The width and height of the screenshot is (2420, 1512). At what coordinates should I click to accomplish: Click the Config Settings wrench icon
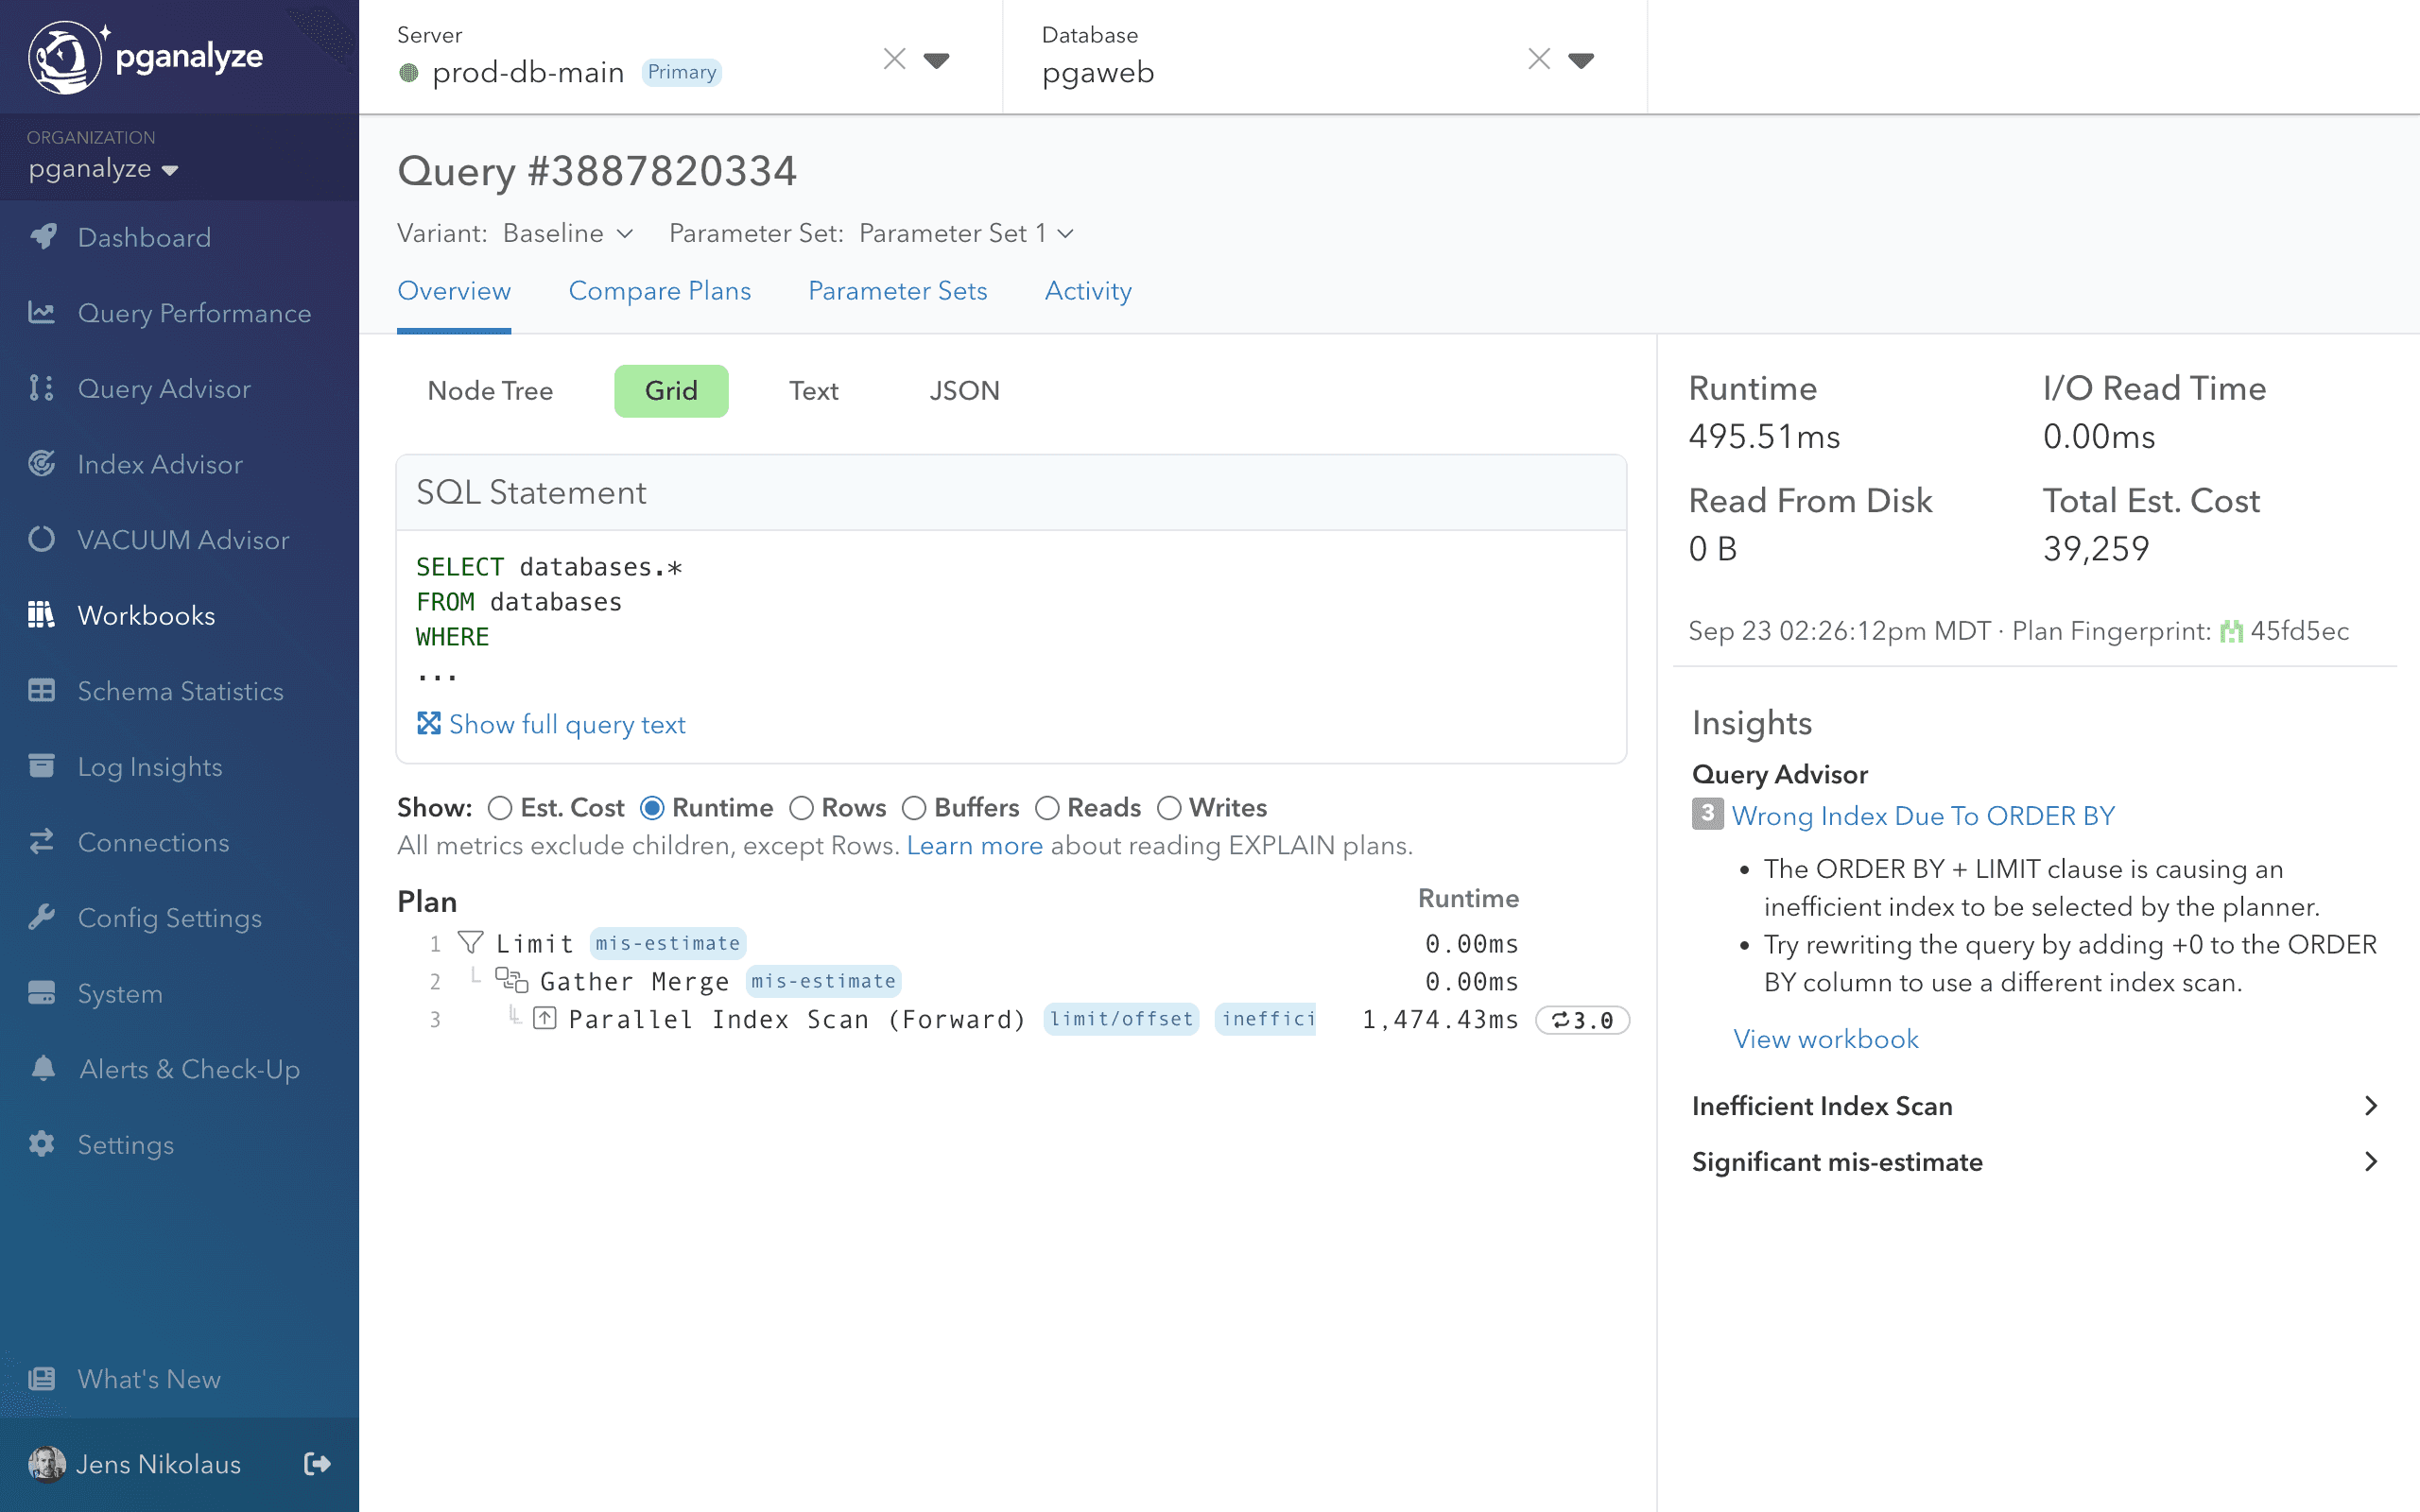click(42, 918)
